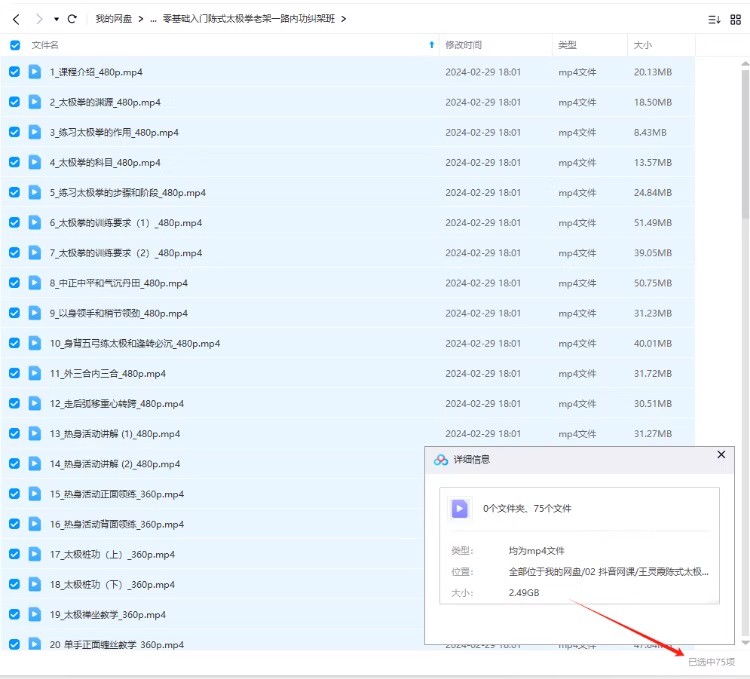Open the navigation history dropdown arrow

pyautogui.click(x=56, y=19)
